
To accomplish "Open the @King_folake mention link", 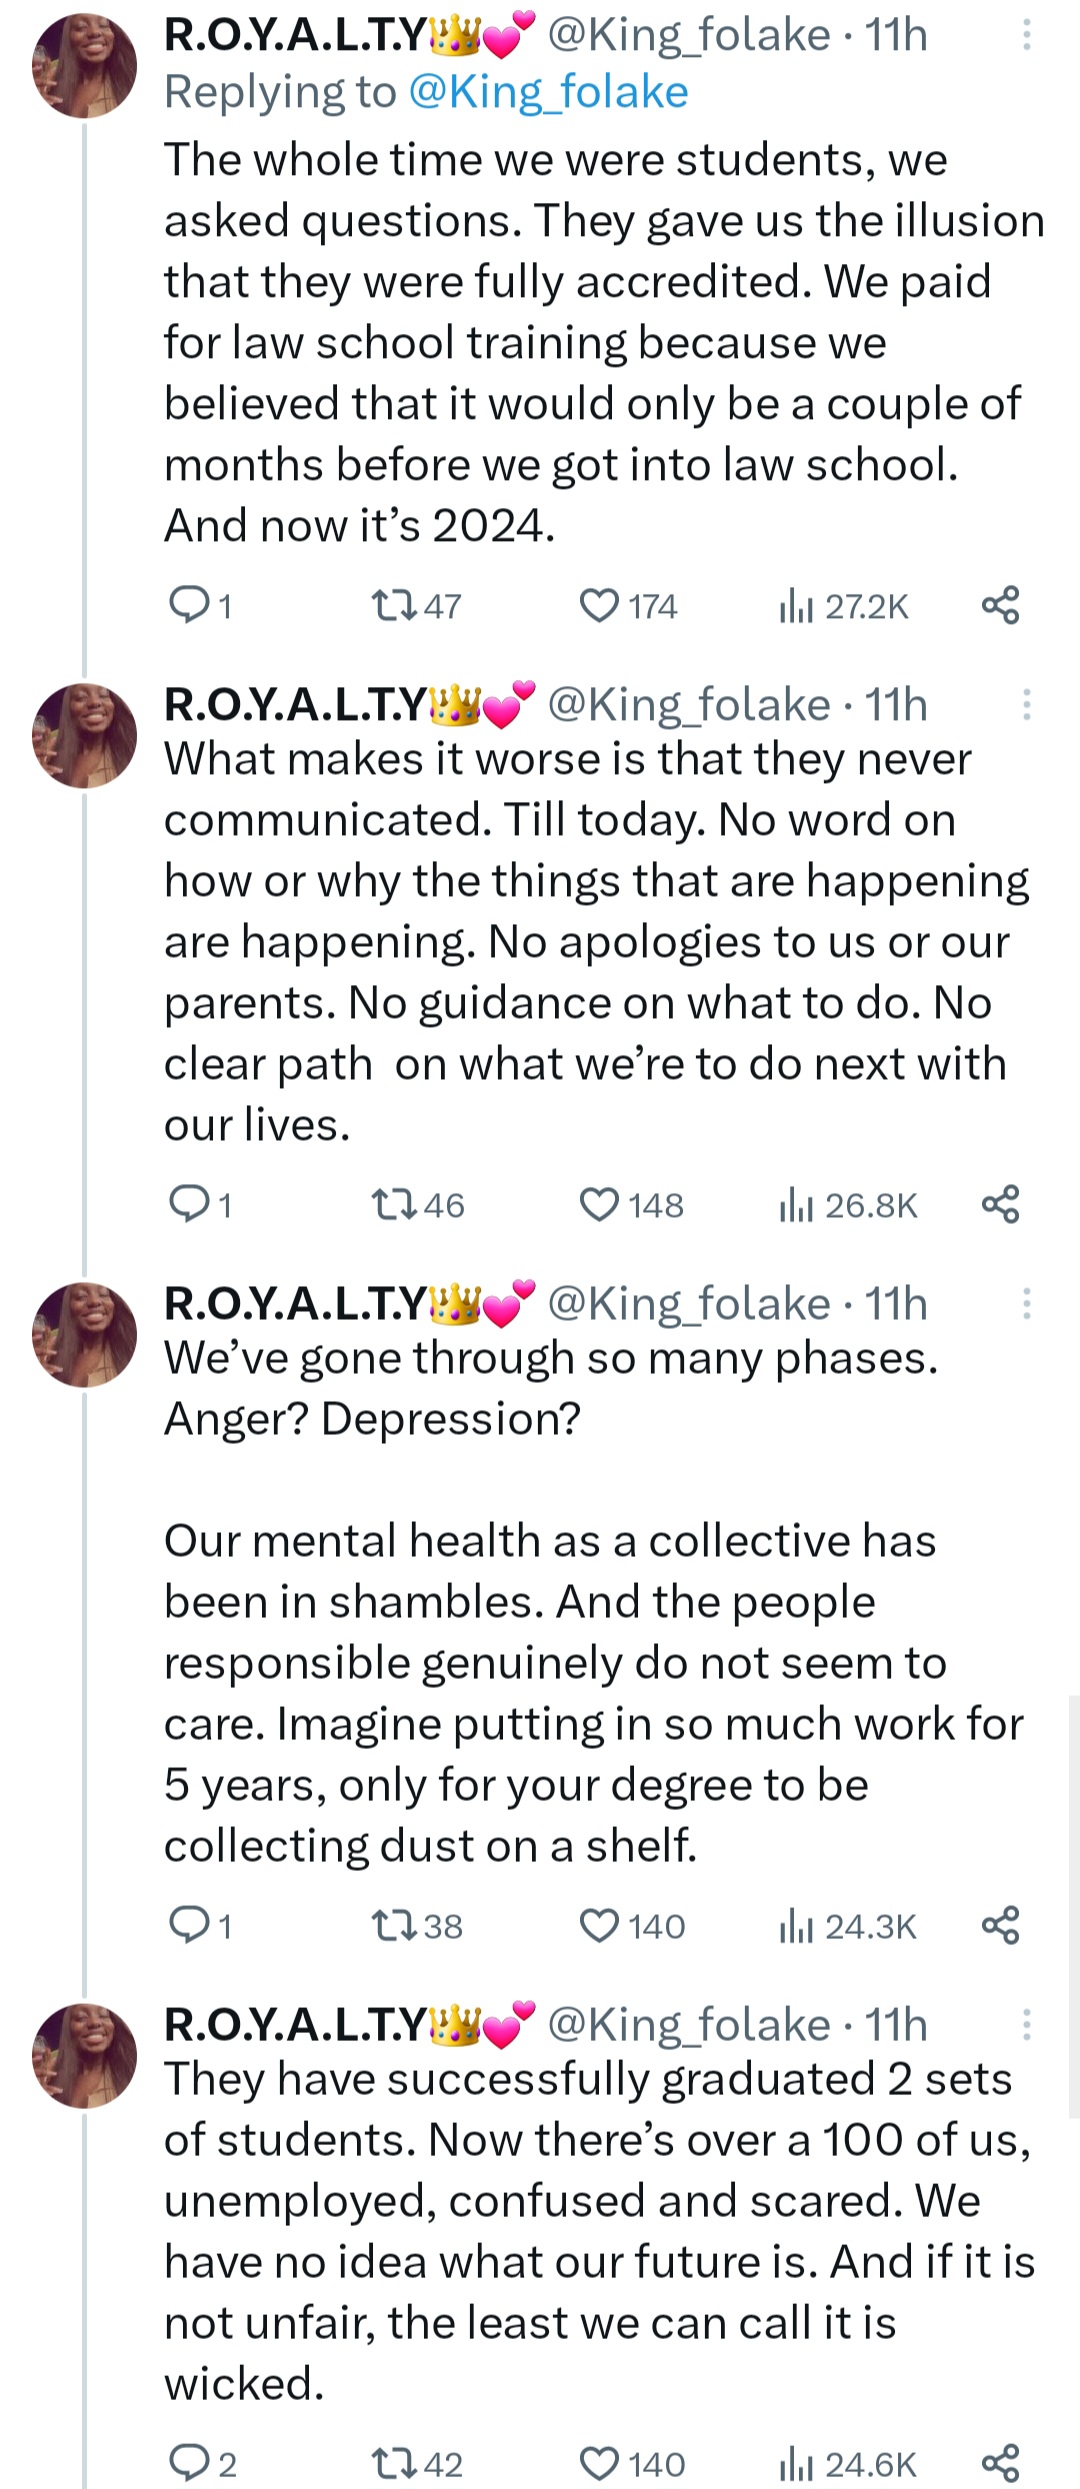I will coord(548,92).
